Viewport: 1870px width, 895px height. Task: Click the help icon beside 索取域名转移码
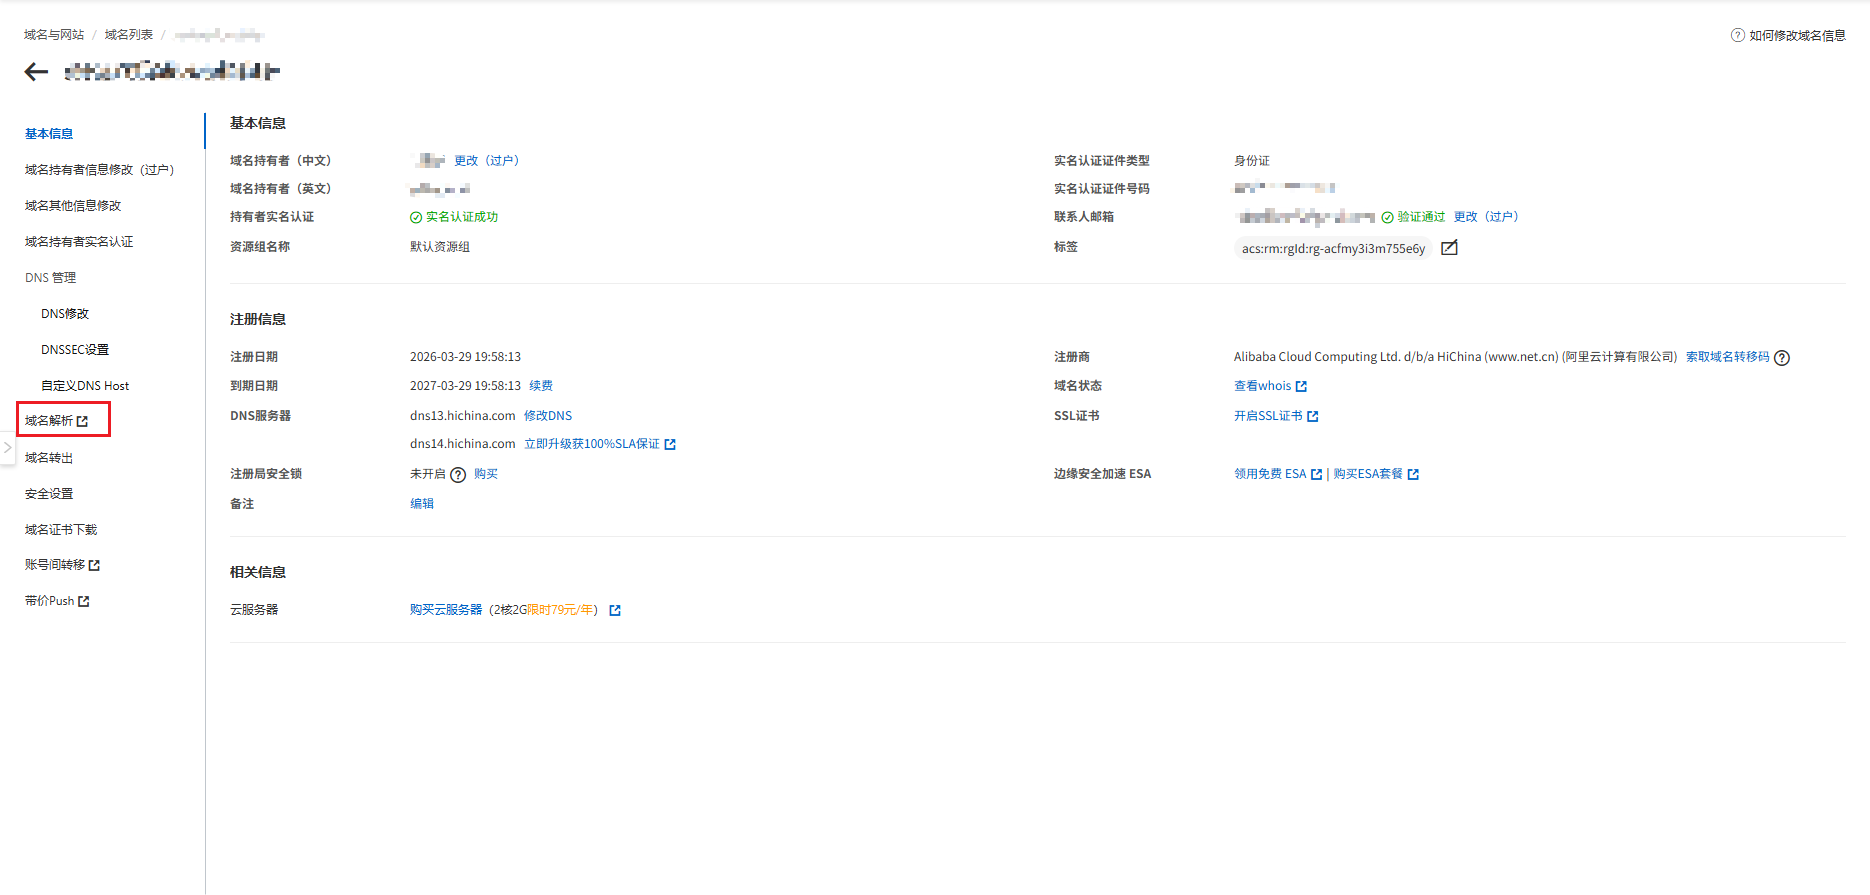coord(1782,358)
